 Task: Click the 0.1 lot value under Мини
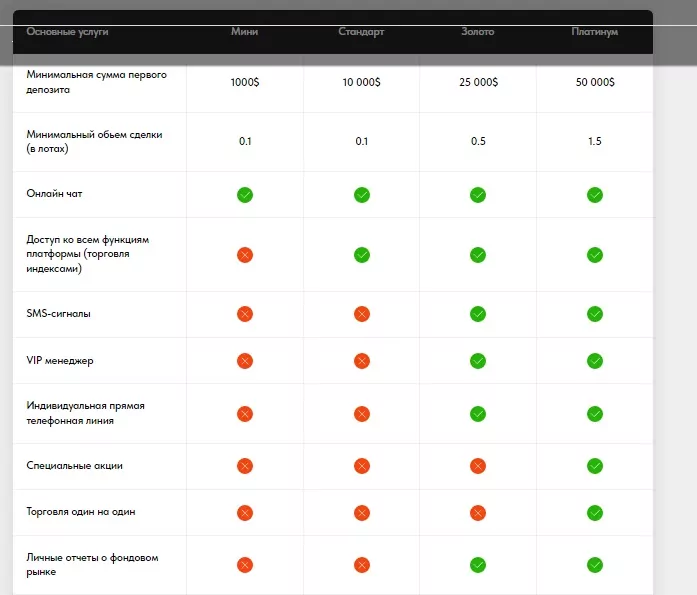click(x=245, y=141)
